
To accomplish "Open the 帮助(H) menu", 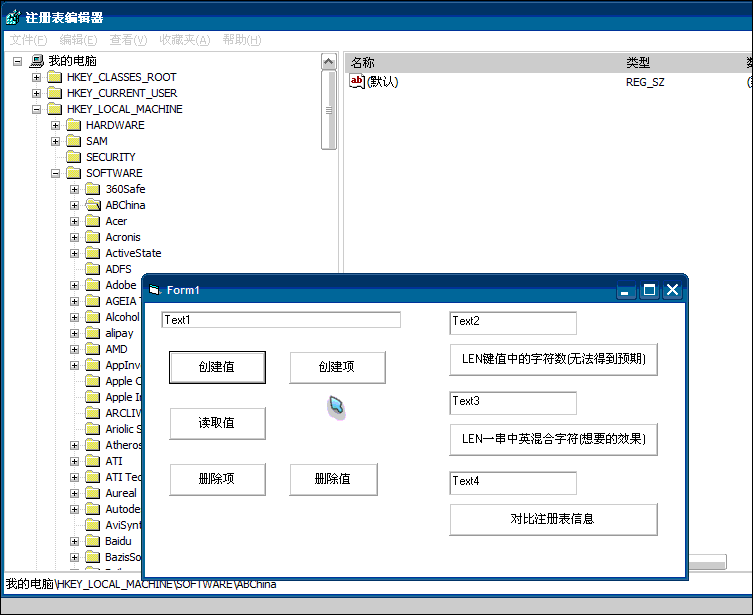I will pyautogui.click(x=242, y=40).
